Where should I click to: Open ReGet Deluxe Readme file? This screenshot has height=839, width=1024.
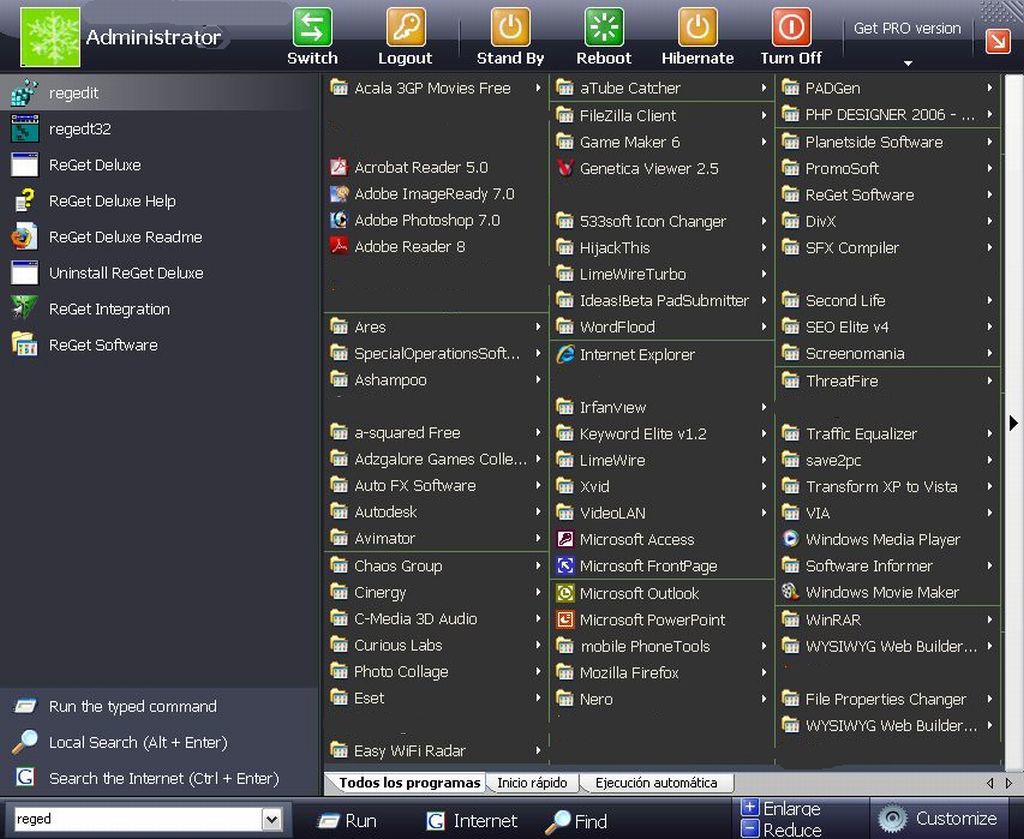pyautogui.click(x=160, y=236)
